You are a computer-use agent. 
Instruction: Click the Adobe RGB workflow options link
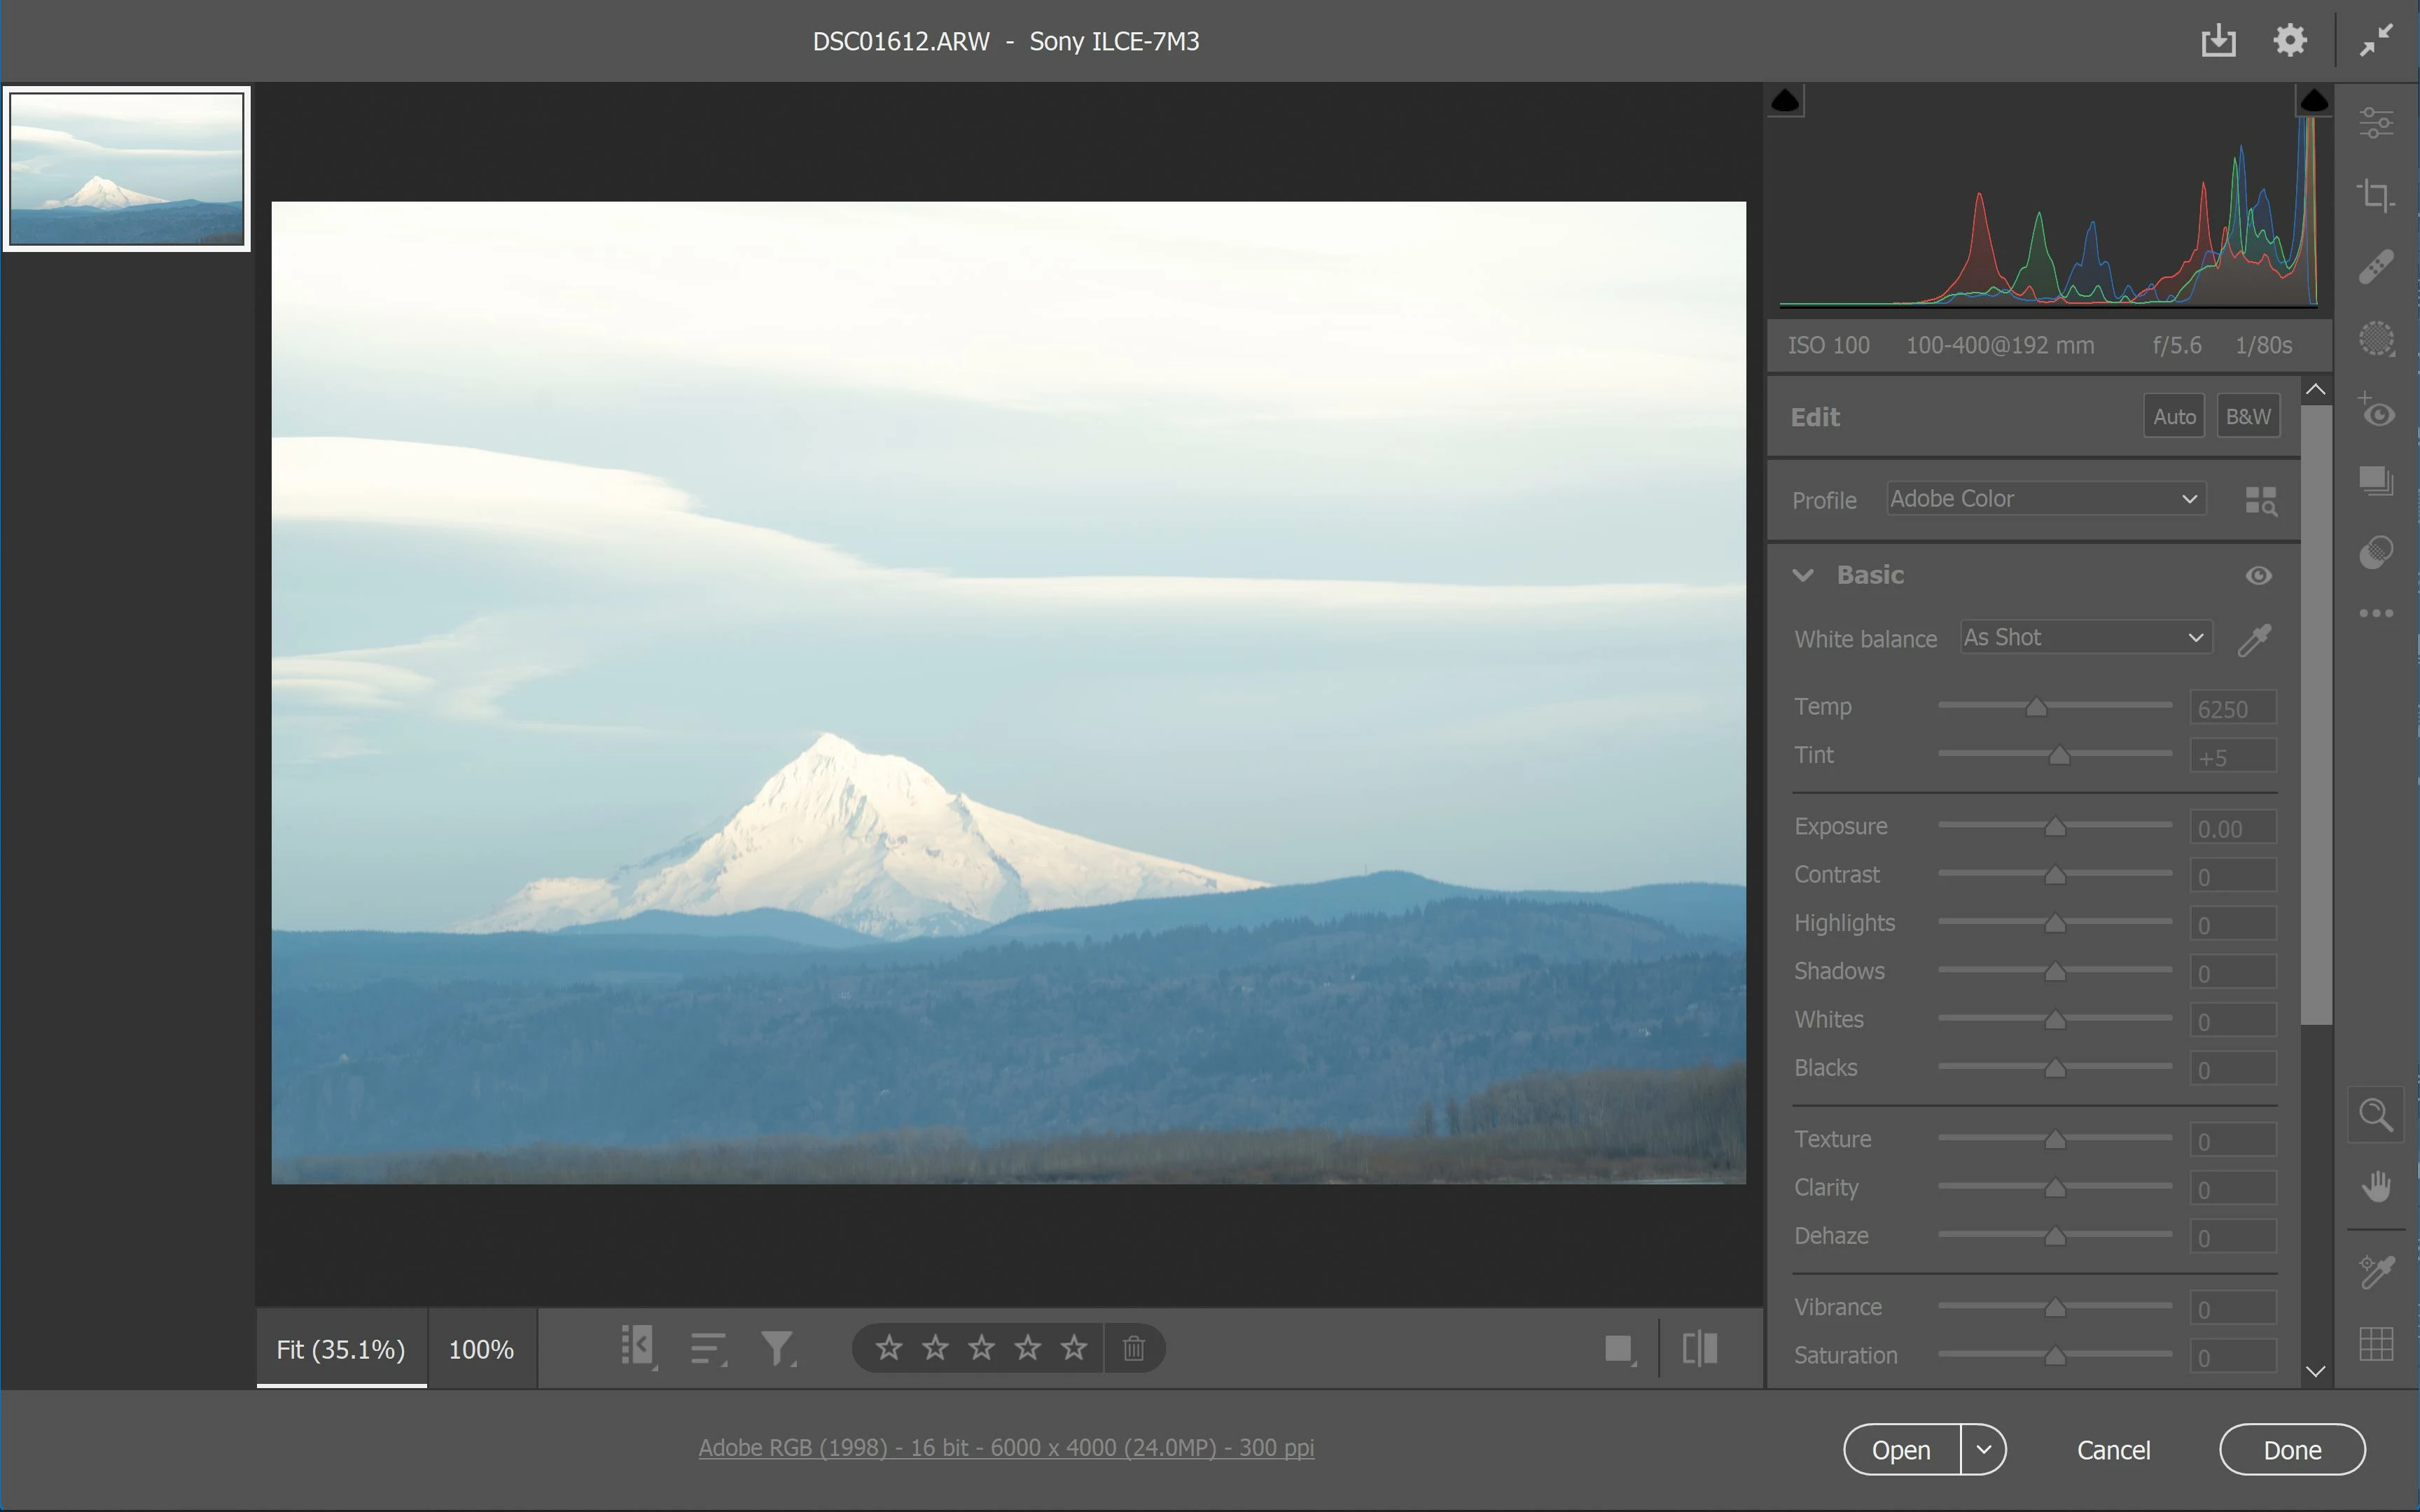pos(1005,1447)
